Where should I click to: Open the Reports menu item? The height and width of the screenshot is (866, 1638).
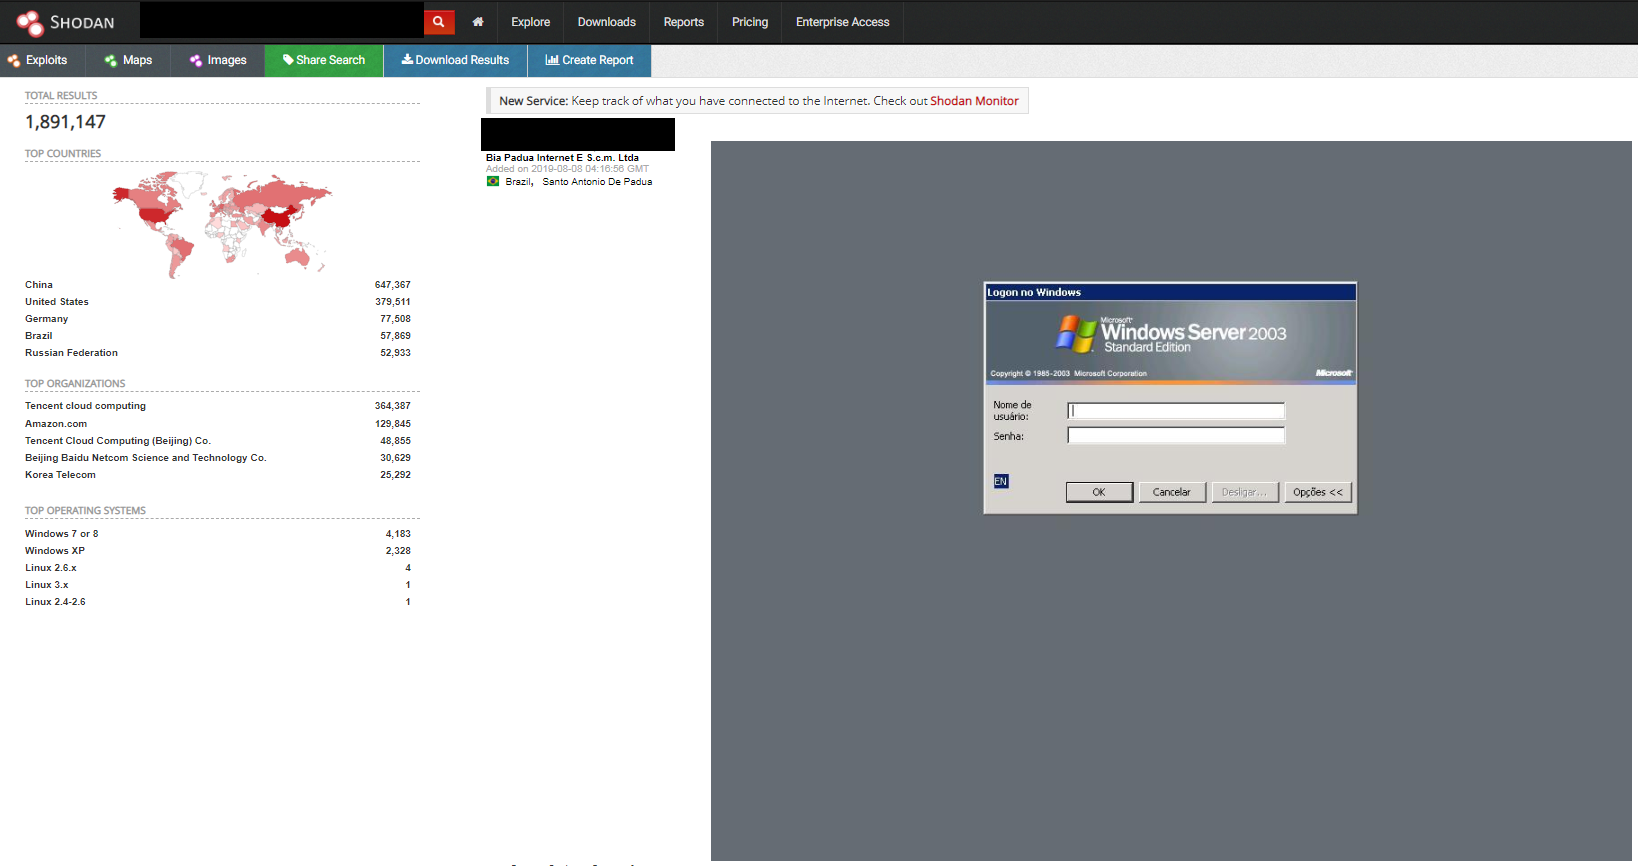tap(684, 22)
